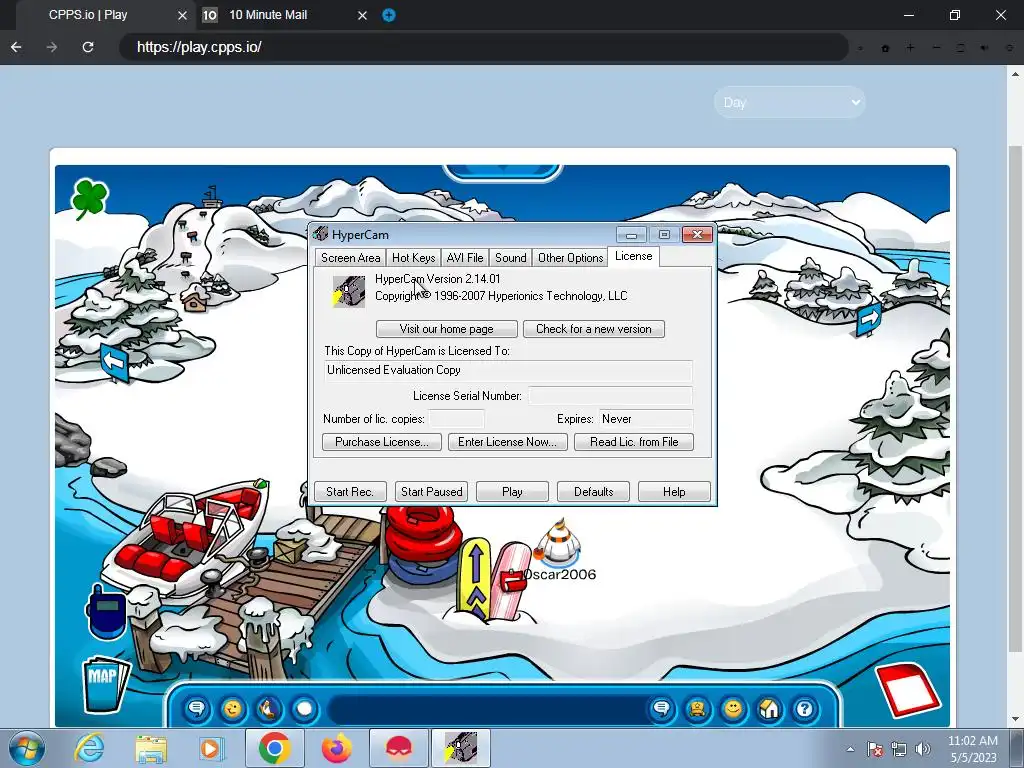The width and height of the screenshot is (1024, 768).
Task: Click the HyperCam camera logo in License tab
Action: (x=349, y=291)
